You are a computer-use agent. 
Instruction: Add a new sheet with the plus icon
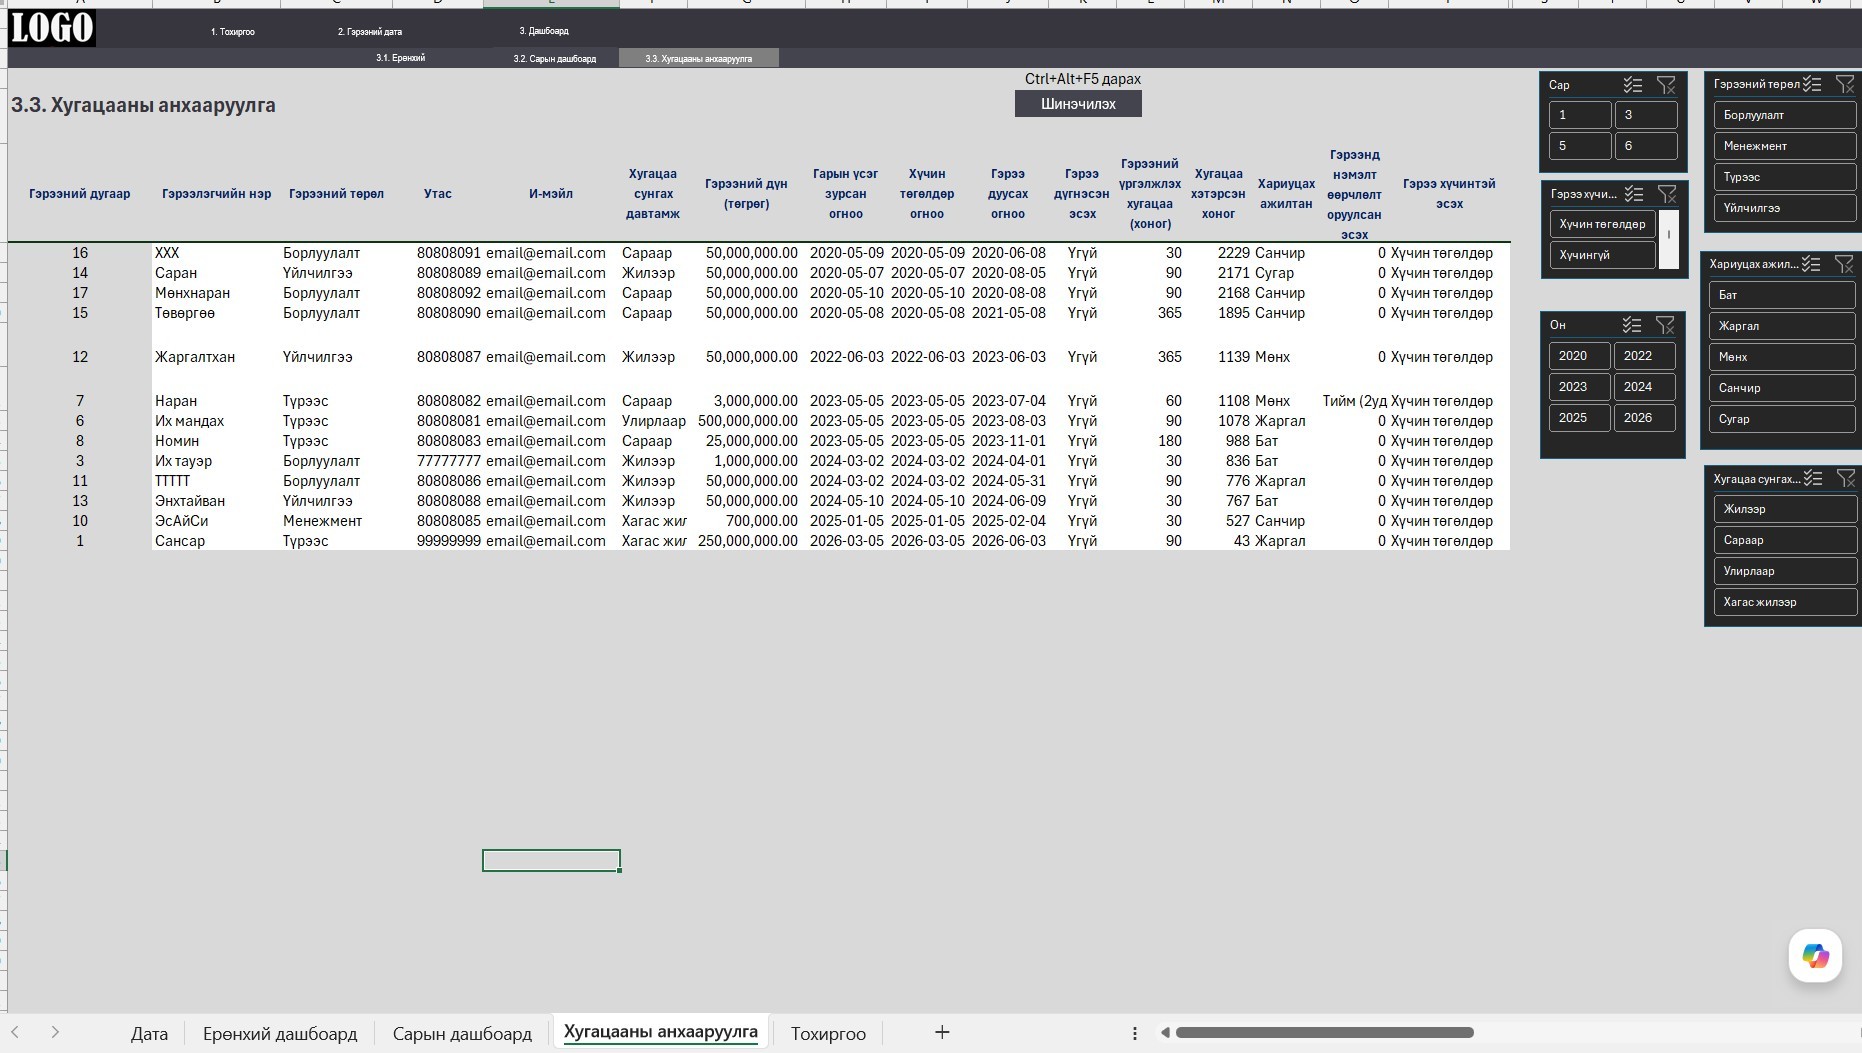coord(942,1032)
